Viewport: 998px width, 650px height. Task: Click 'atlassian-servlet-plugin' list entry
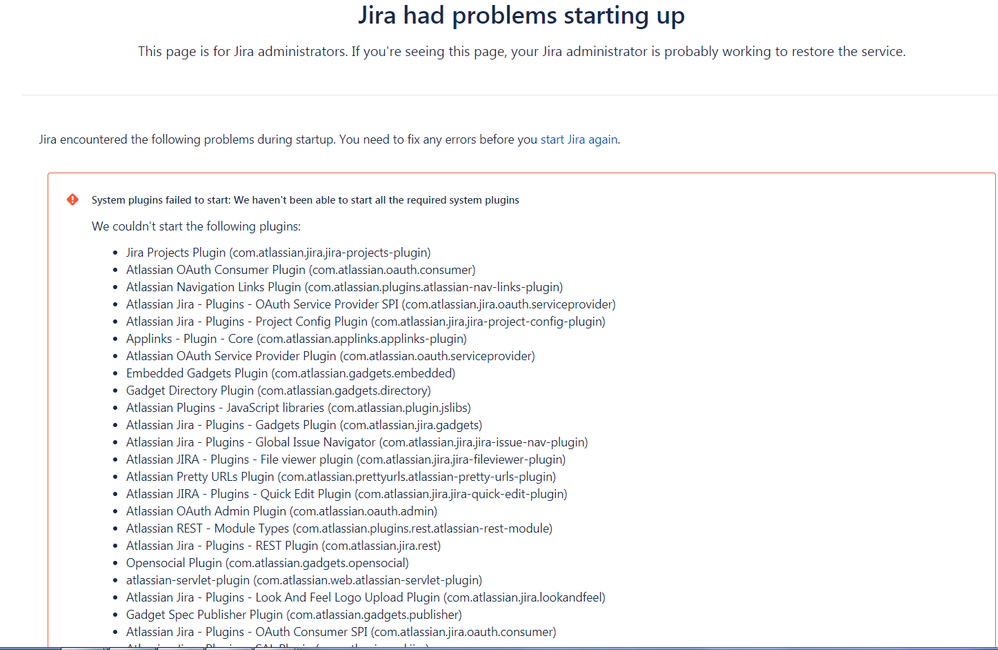pos(304,579)
